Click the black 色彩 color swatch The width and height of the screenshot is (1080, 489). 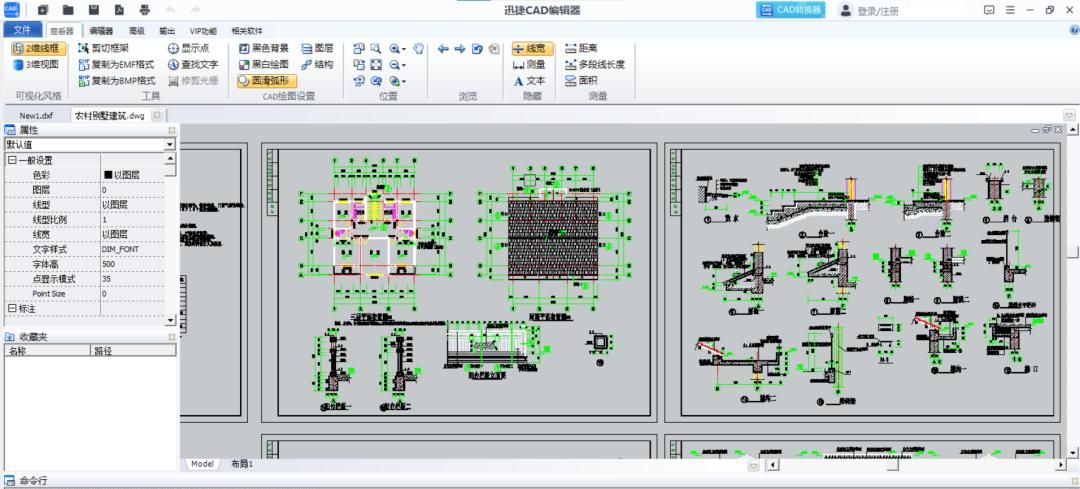click(x=108, y=175)
